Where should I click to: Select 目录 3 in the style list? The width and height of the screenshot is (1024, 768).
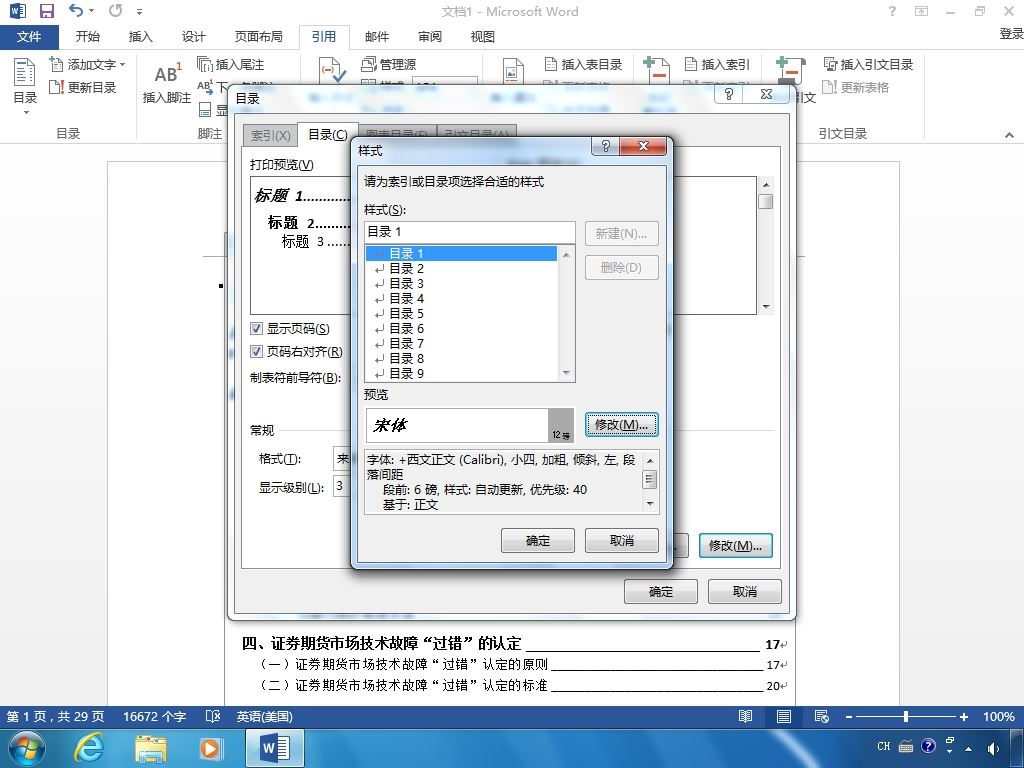[x=461, y=283]
